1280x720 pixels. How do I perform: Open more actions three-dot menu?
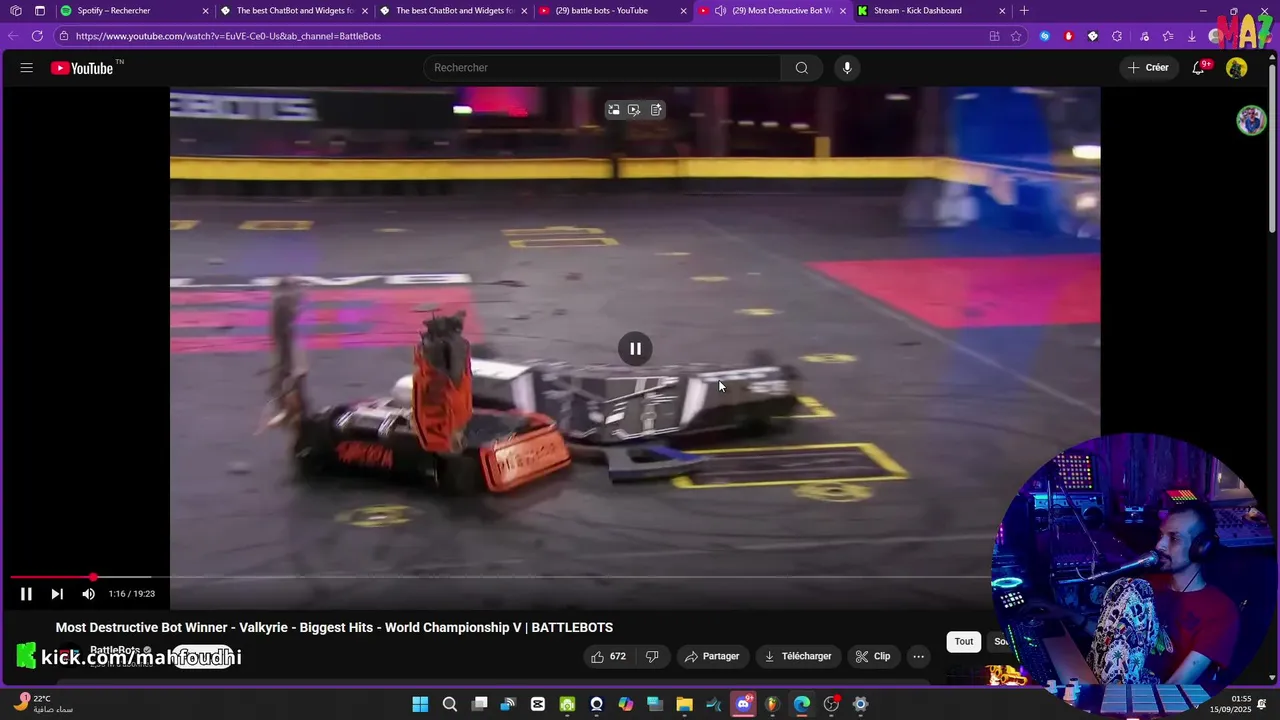click(918, 656)
